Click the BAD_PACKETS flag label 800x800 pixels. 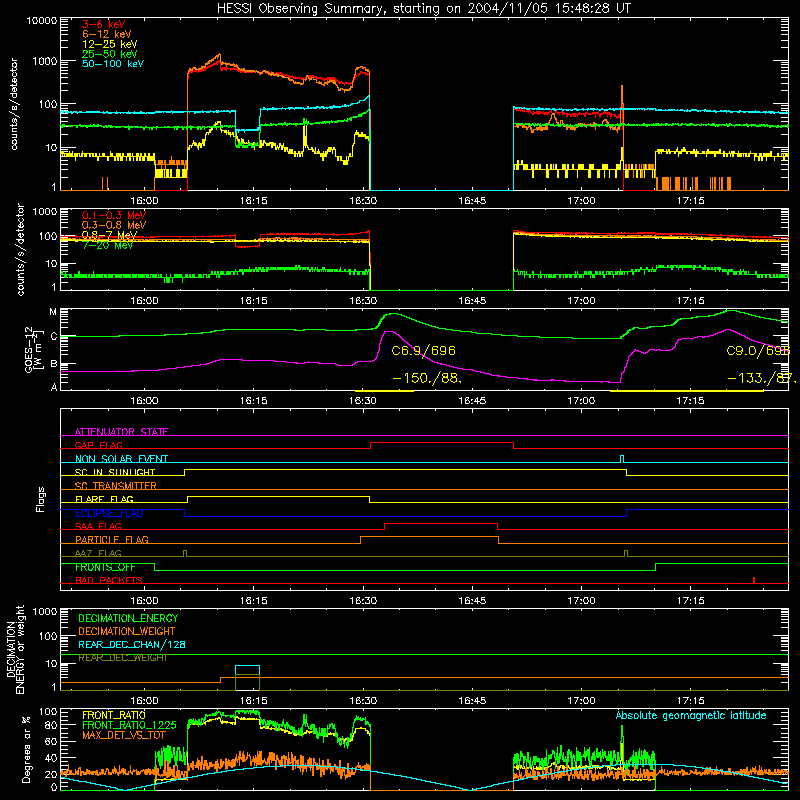click(x=109, y=580)
